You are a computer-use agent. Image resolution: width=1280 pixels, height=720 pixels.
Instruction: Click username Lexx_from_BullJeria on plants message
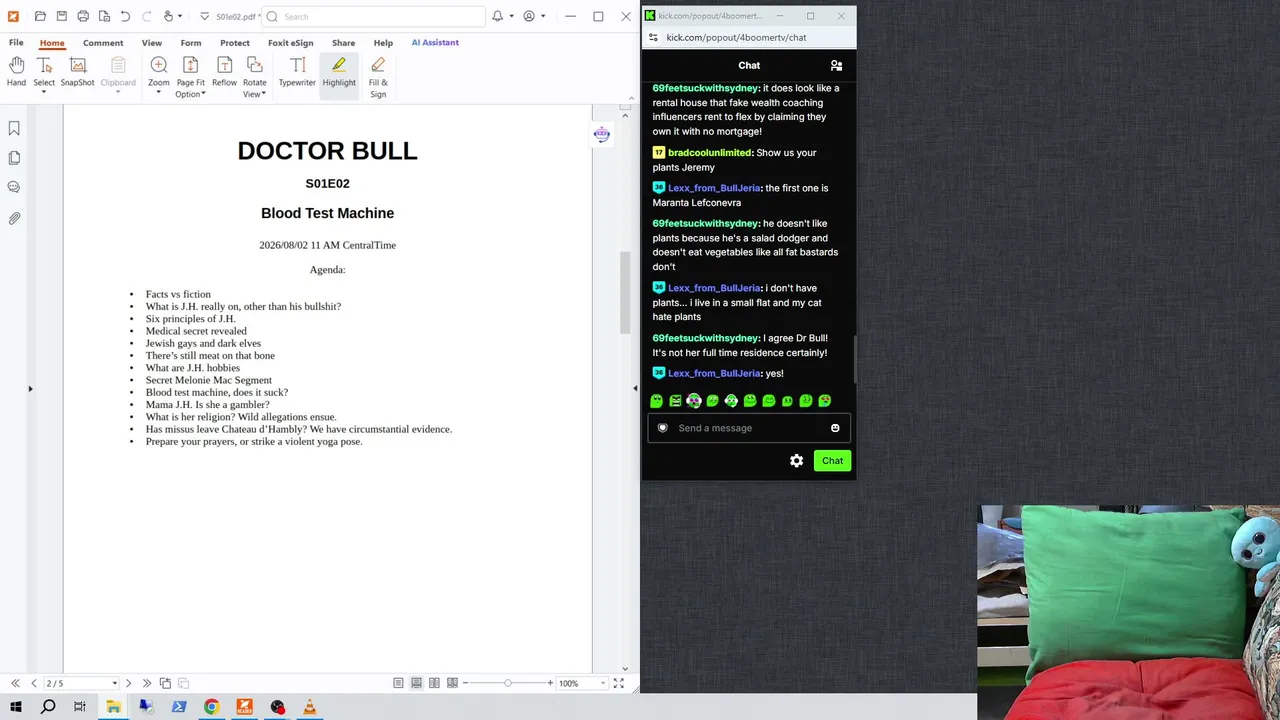(x=715, y=288)
